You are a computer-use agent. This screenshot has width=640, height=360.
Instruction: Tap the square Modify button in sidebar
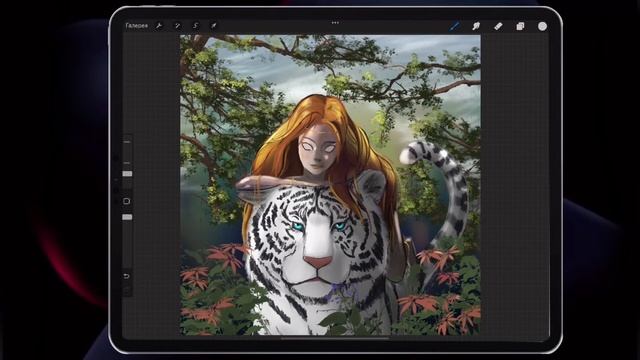(x=127, y=201)
